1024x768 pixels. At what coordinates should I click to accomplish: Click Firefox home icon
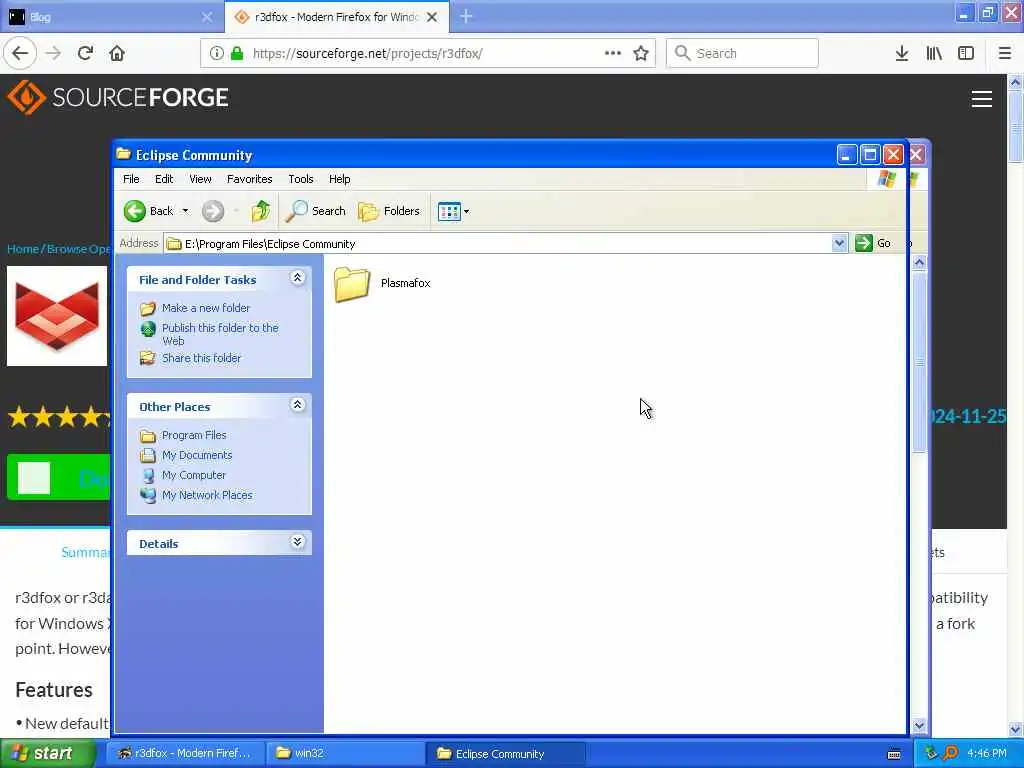coord(117,53)
